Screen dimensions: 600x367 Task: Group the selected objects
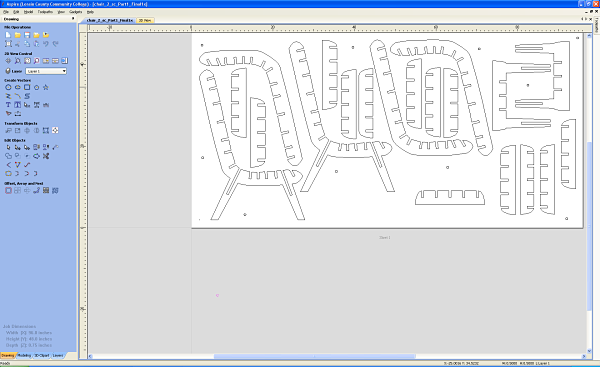[x=36, y=147]
